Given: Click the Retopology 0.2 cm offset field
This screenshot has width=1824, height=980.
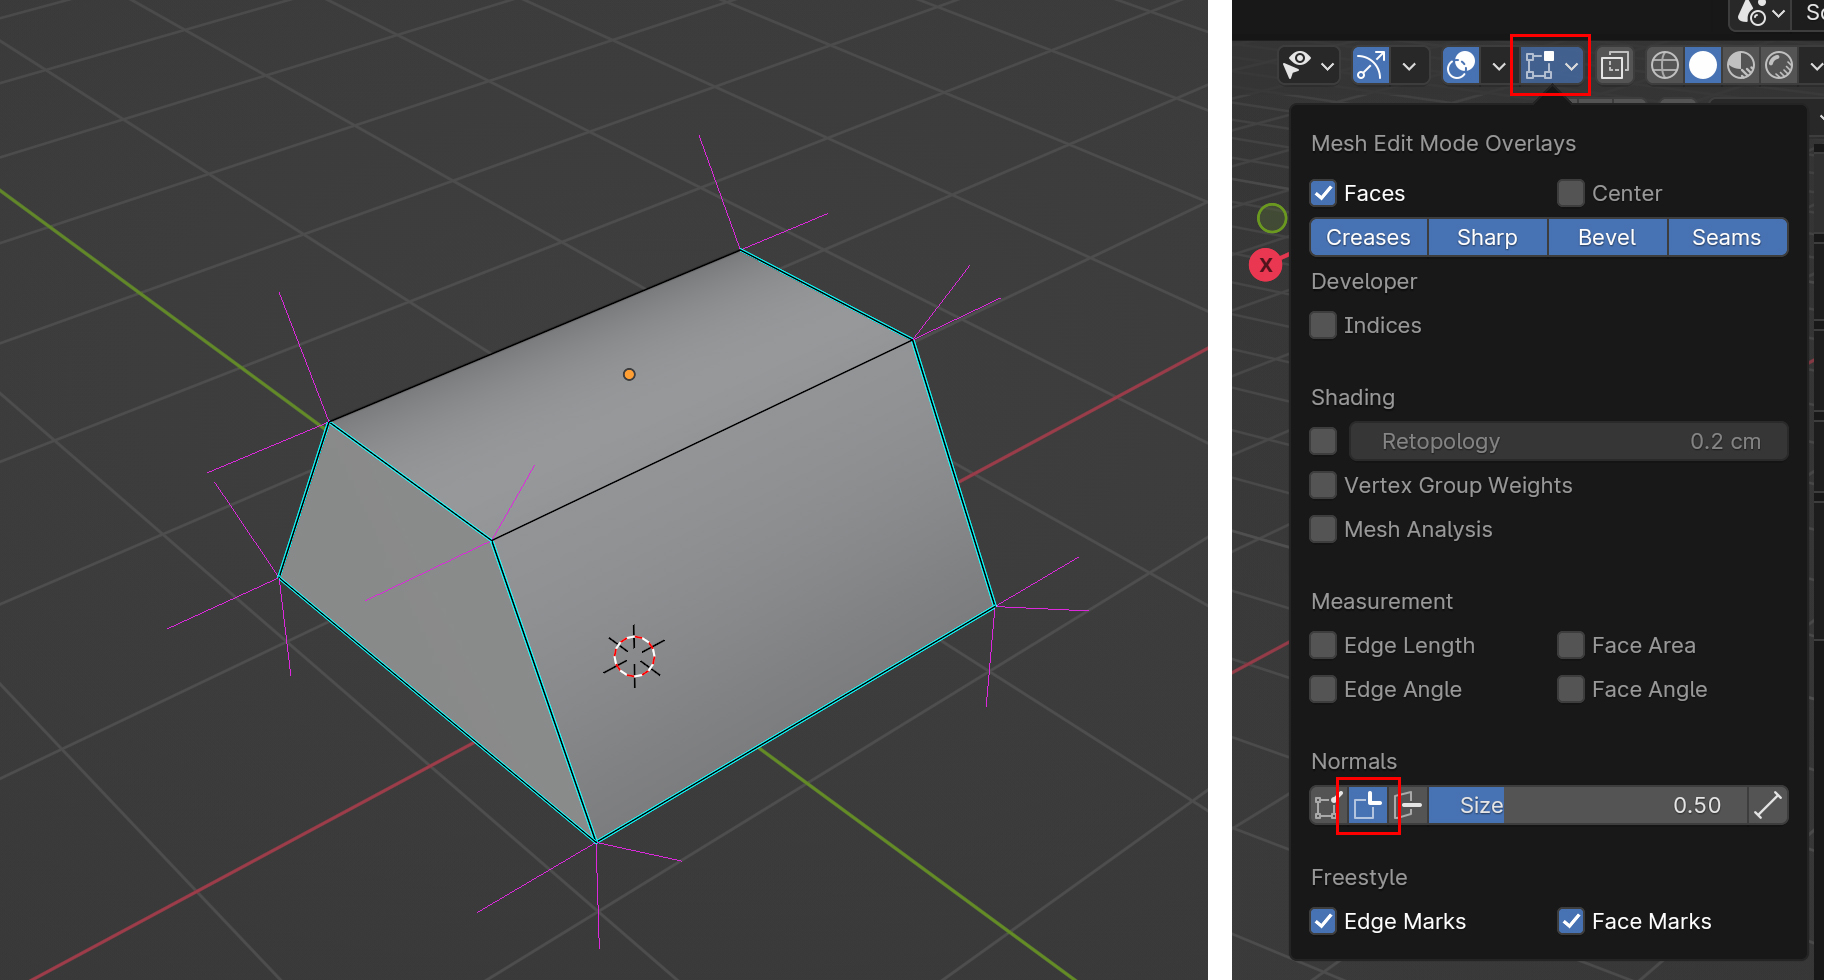Looking at the screenshot, I should [1569, 441].
